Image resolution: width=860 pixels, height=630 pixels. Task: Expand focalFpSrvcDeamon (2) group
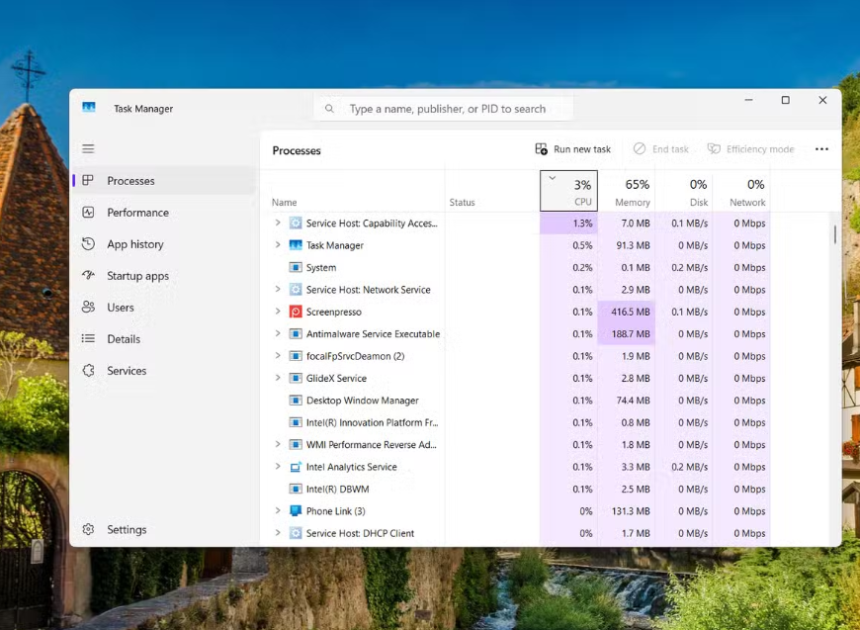coord(278,355)
